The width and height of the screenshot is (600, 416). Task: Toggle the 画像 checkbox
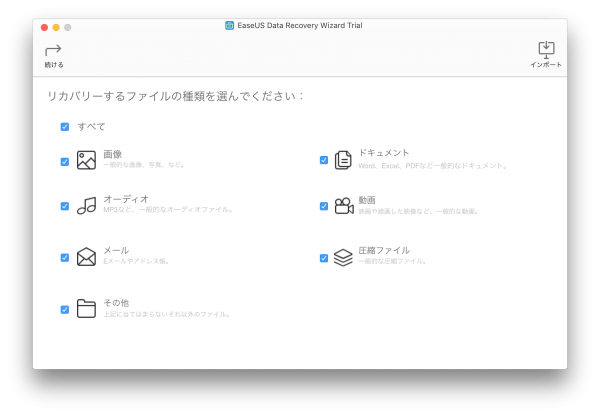coord(65,162)
